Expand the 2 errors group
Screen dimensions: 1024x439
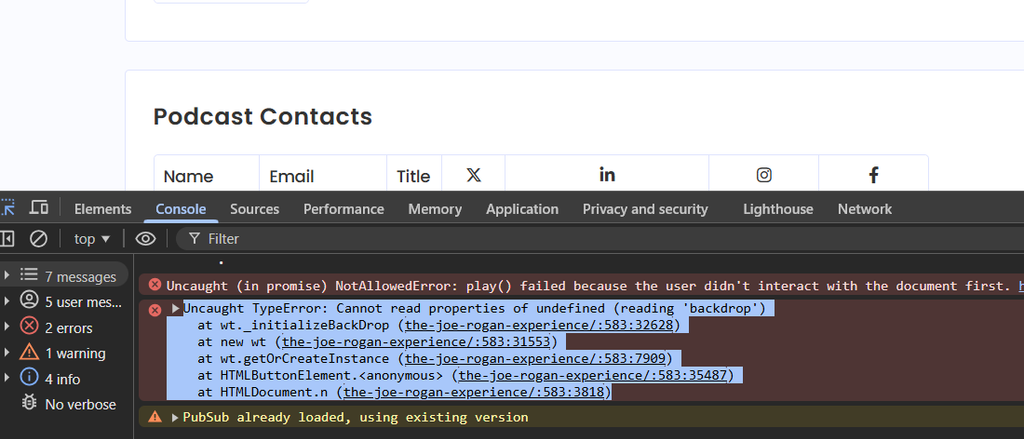point(7,327)
